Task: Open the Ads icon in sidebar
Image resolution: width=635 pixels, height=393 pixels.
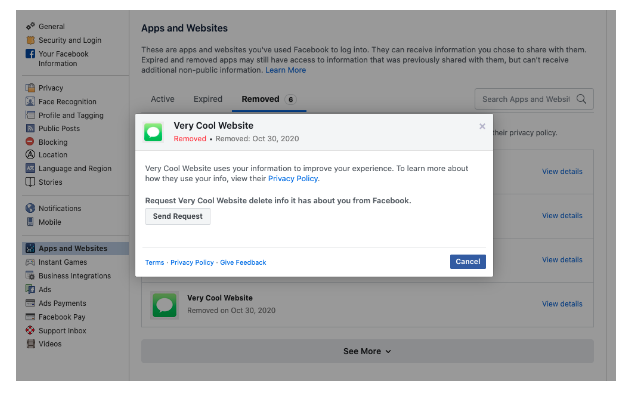Action: [x=30, y=289]
